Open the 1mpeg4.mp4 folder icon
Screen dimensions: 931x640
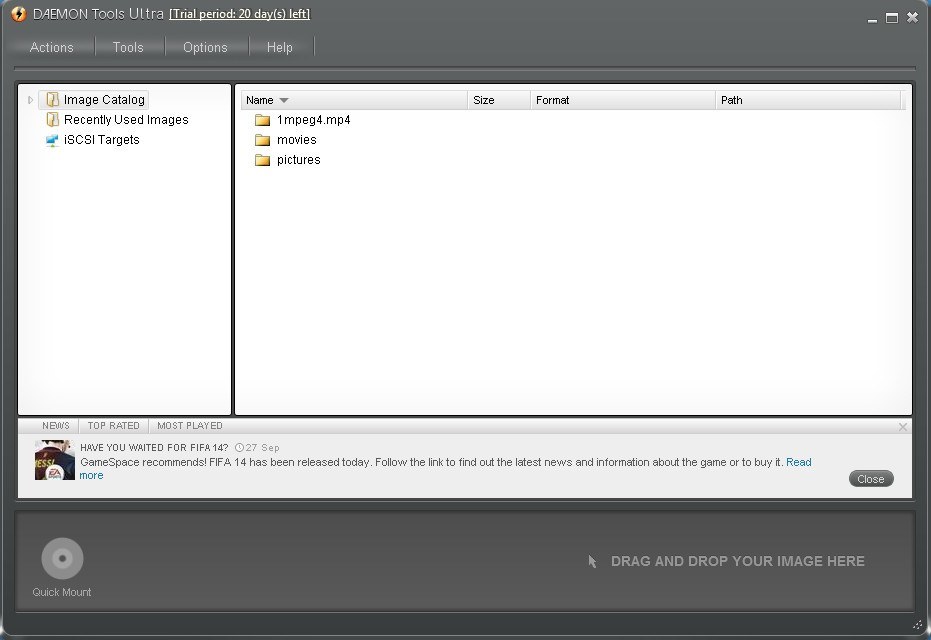point(262,119)
